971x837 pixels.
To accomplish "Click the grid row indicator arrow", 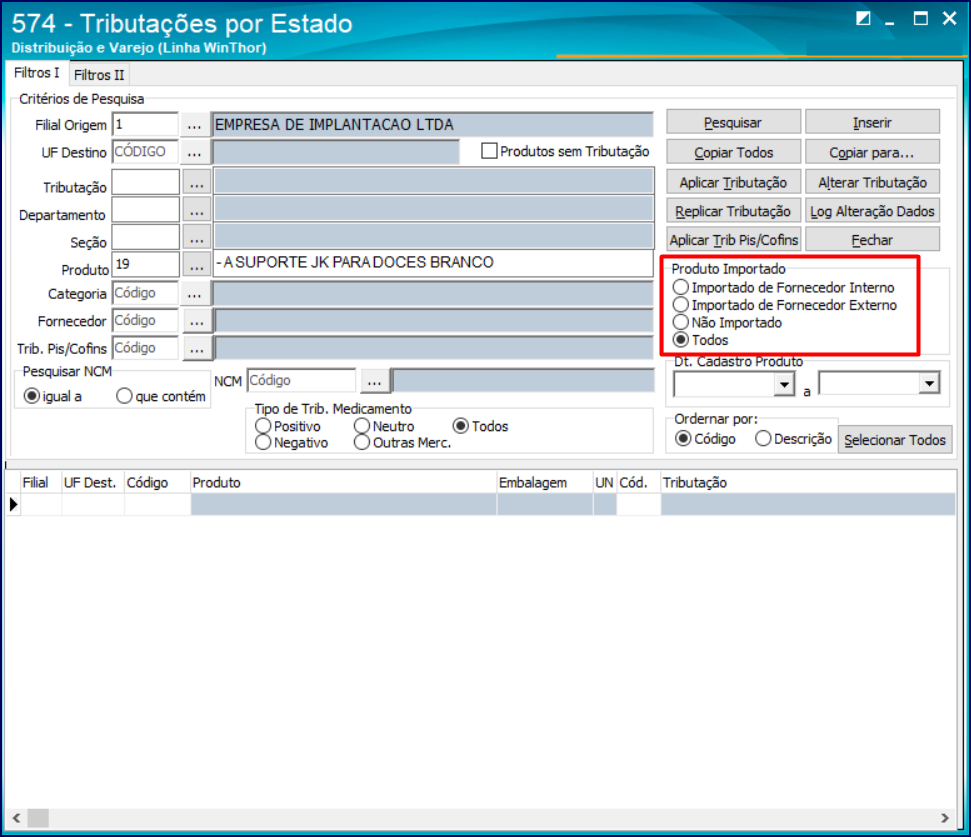I will pyautogui.click(x=13, y=505).
